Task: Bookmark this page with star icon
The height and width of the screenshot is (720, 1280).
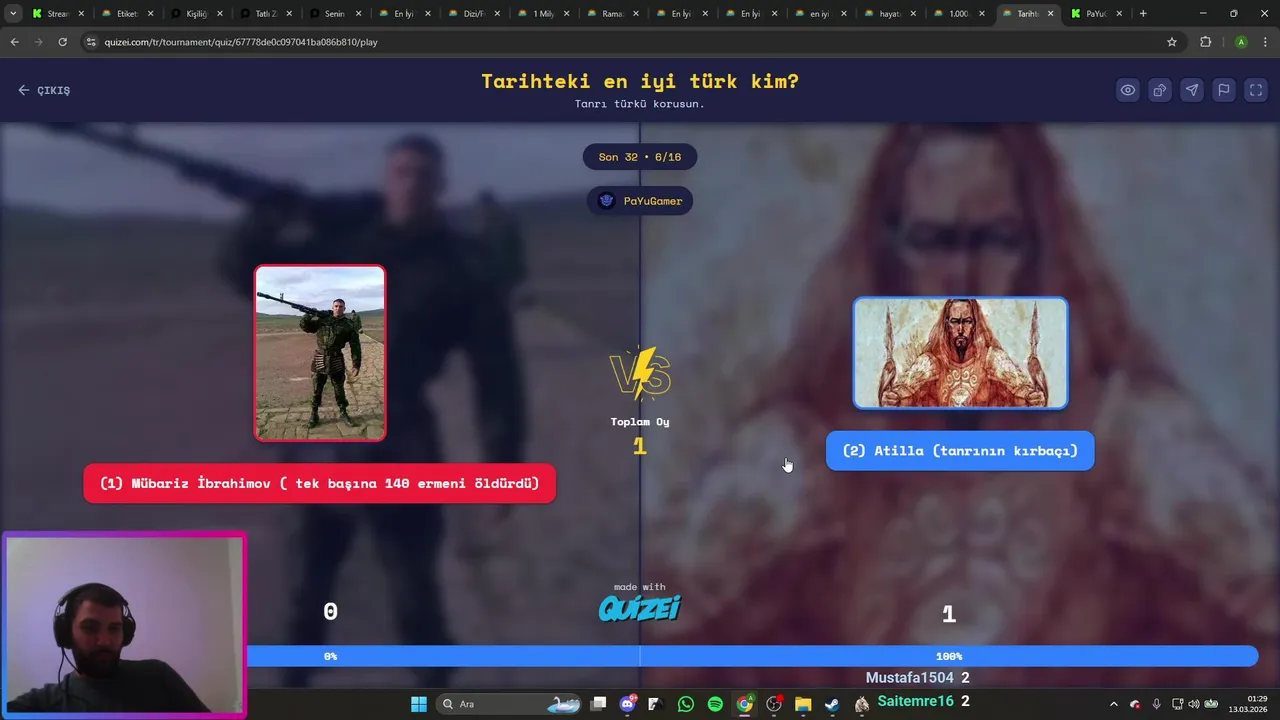Action: pyautogui.click(x=1172, y=42)
